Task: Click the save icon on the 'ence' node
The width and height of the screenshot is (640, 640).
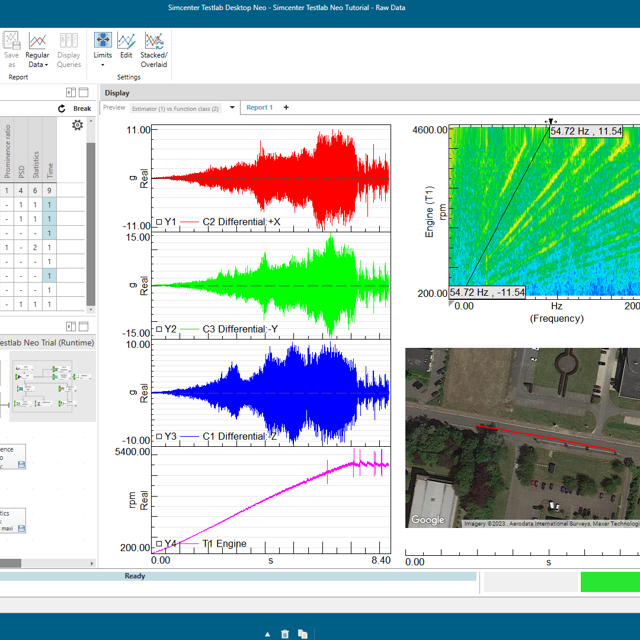Action: click(x=22, y=464)
